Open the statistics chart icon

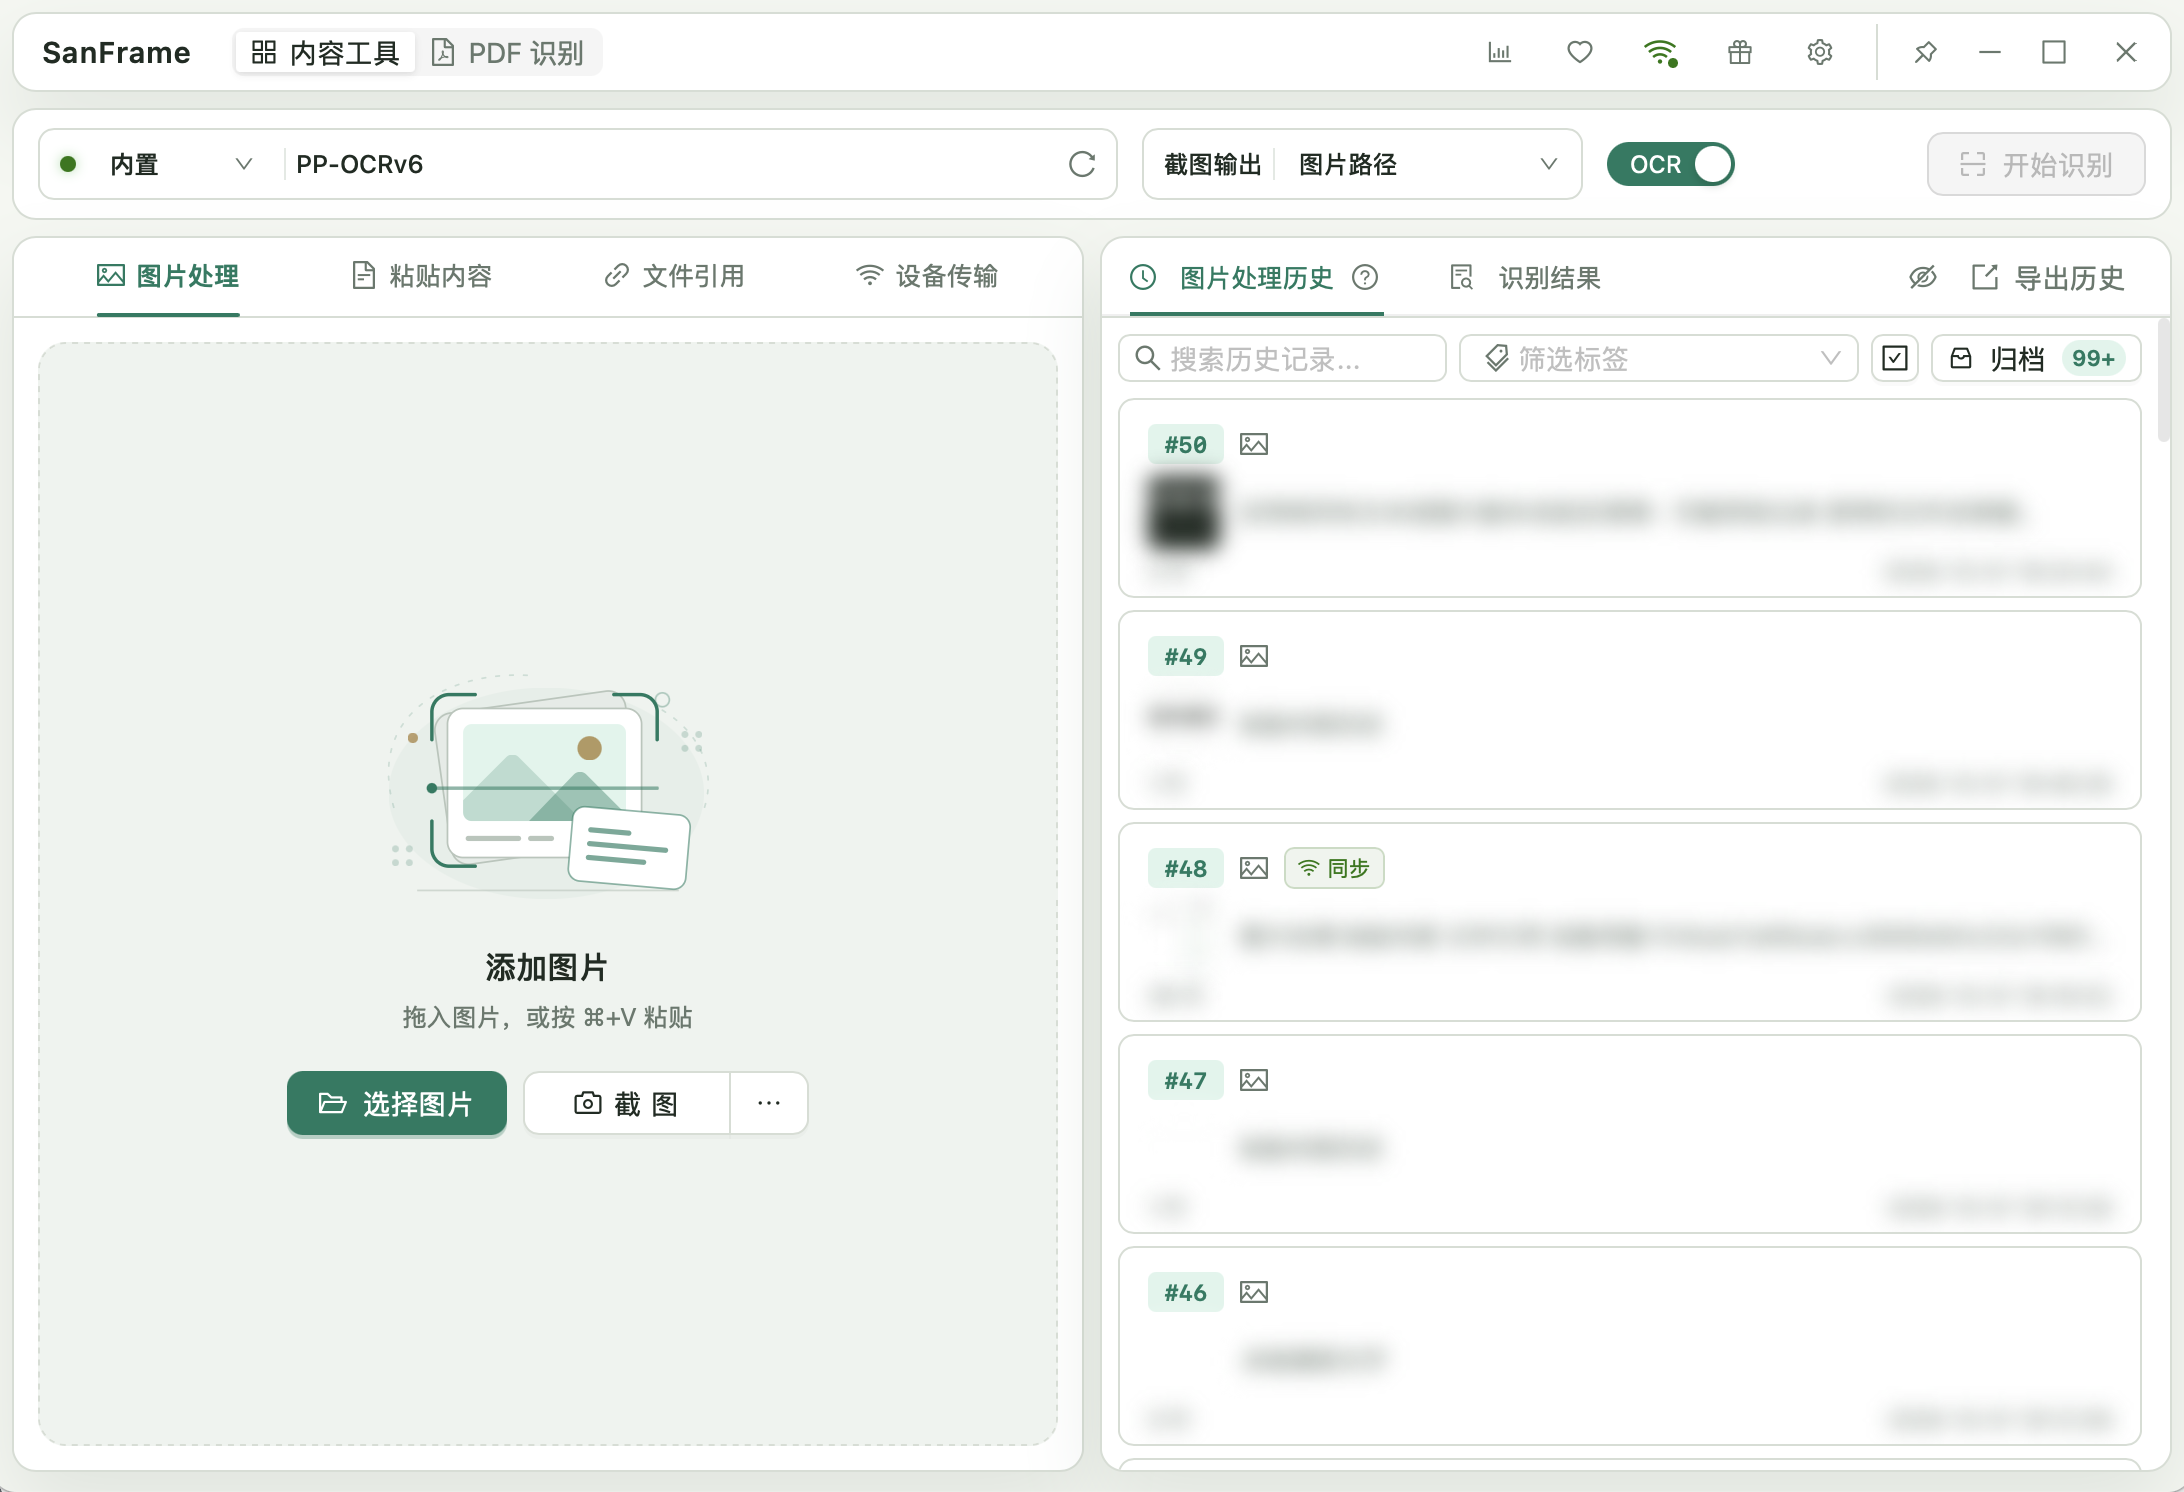[1499, 52]
